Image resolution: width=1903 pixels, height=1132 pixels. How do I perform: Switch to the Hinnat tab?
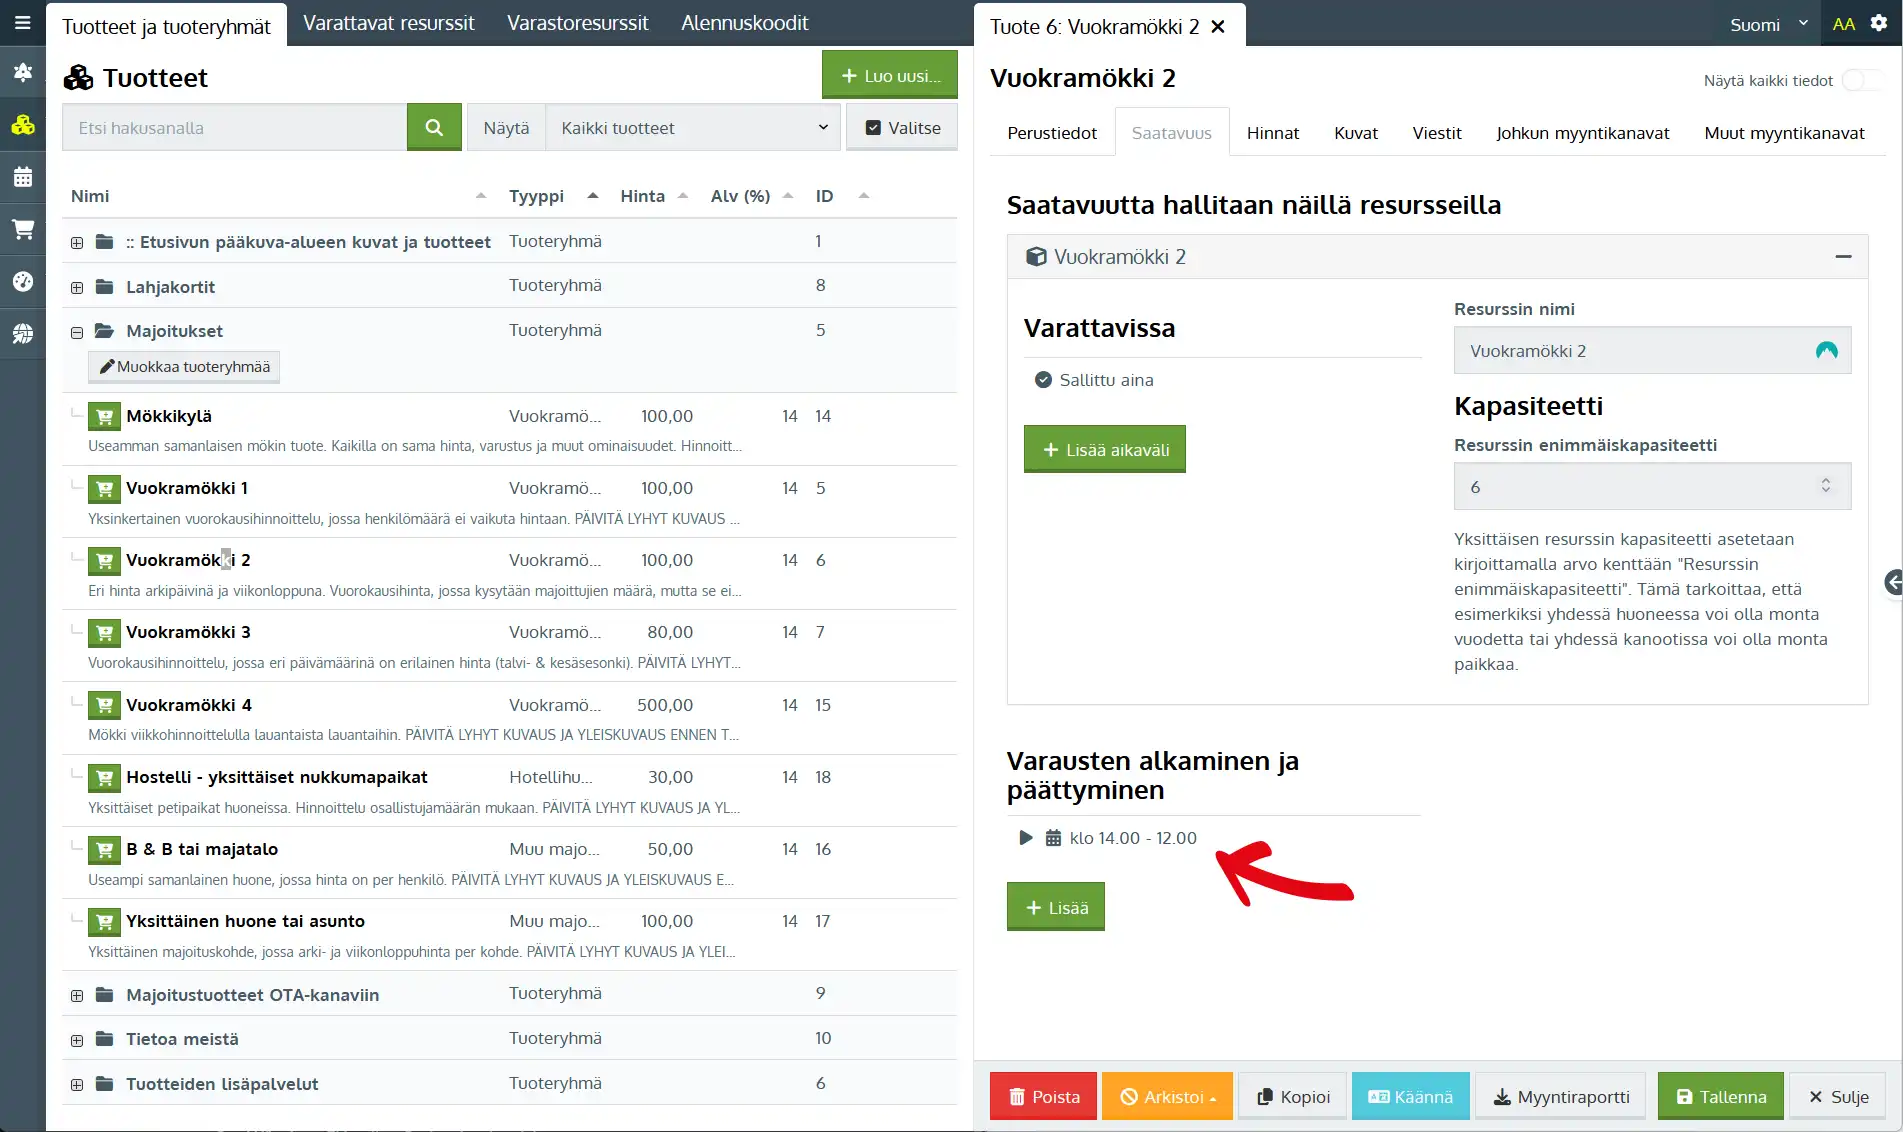point(1272,133)
